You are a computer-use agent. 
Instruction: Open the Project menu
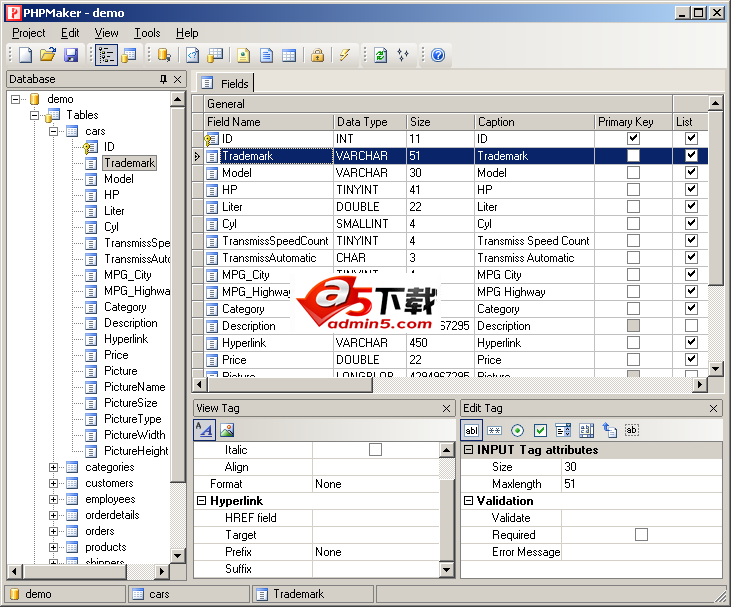point(29,33)
